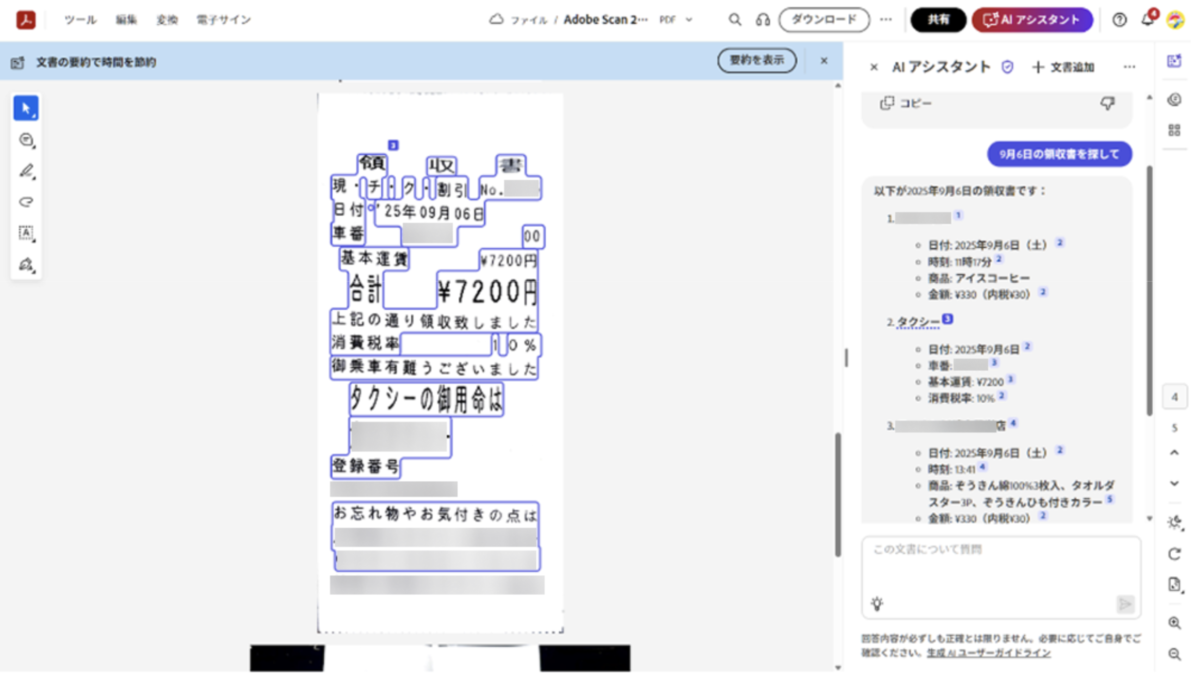This screenshot has height=688, width=1200.
Task: Close the AI アシスタント panel
Action: pos(874,67)
